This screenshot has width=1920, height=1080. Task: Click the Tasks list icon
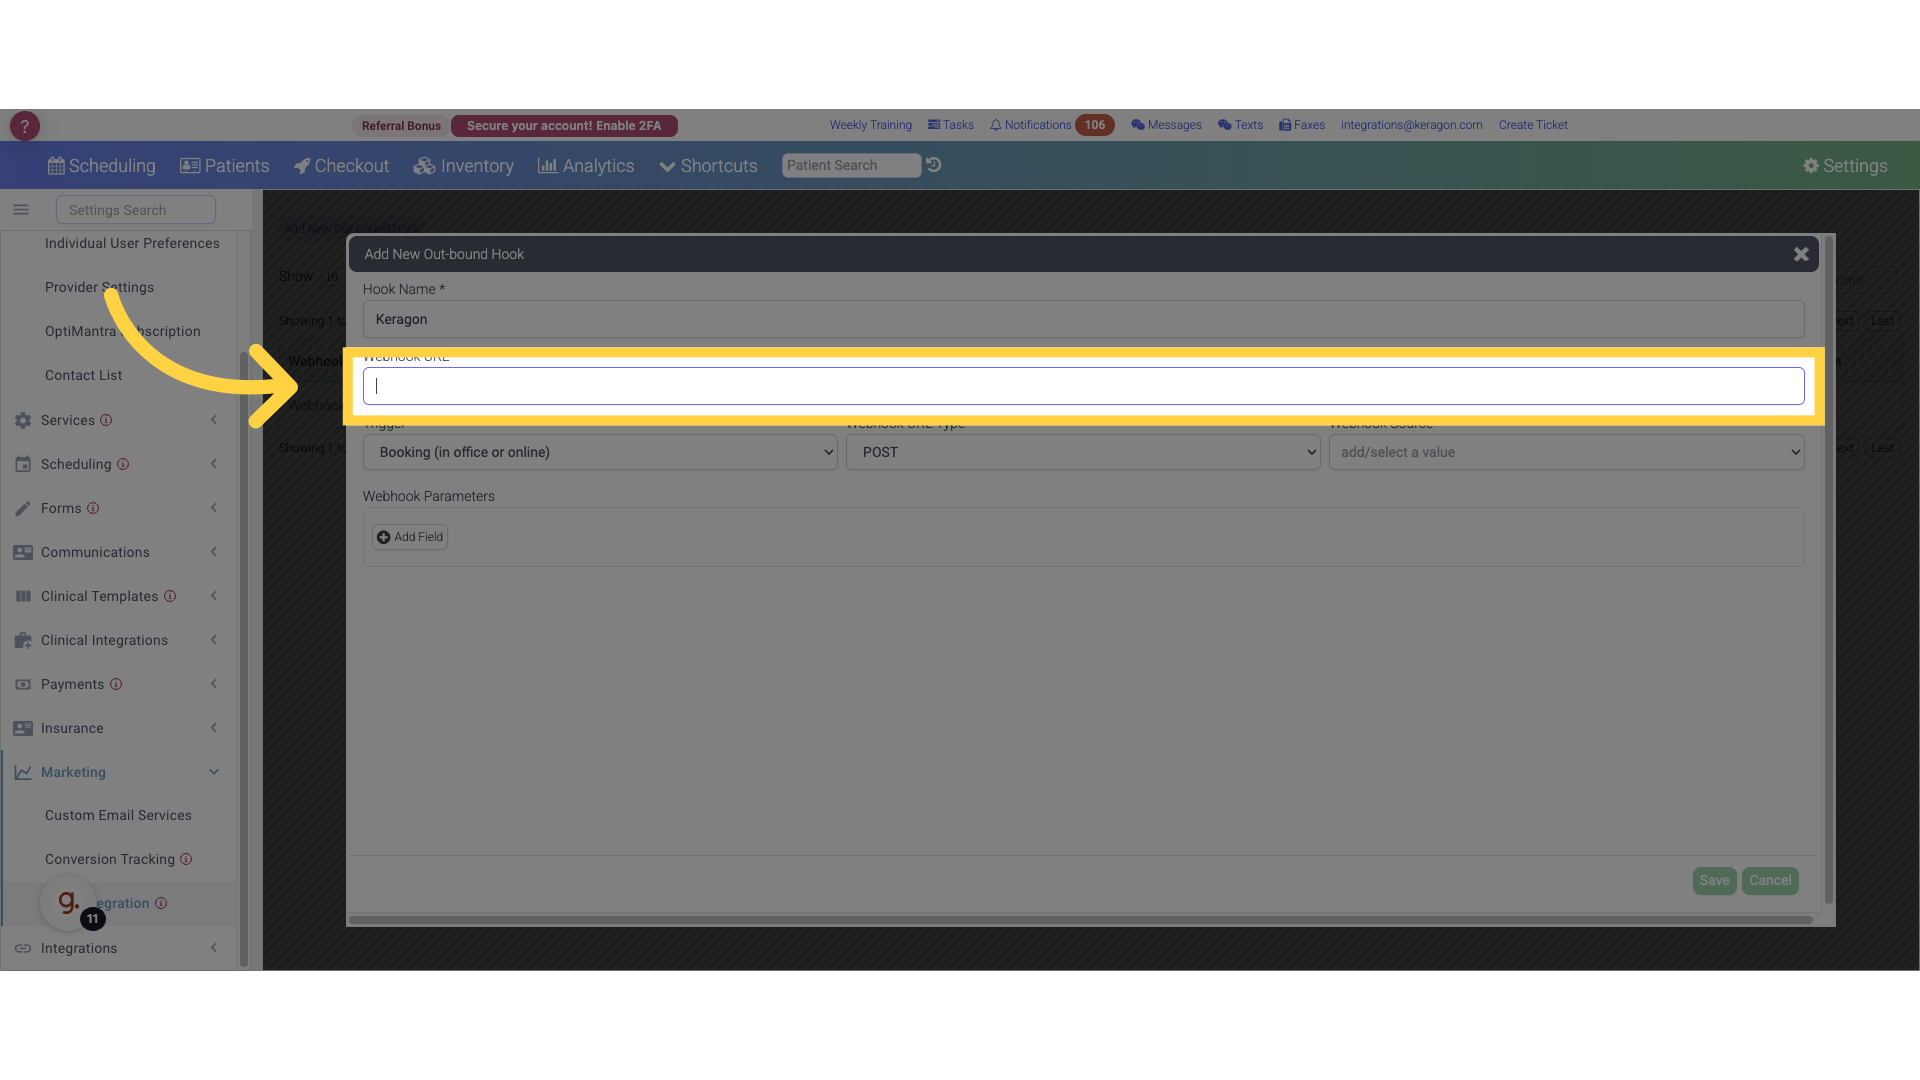pos(934,124)
